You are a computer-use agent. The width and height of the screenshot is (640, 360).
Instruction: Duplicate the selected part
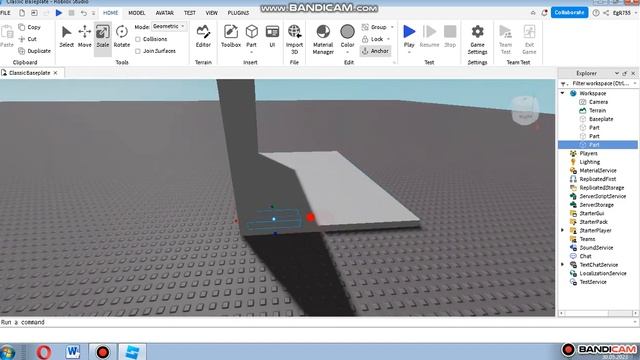pyautogui.click(x=35, y=51)
